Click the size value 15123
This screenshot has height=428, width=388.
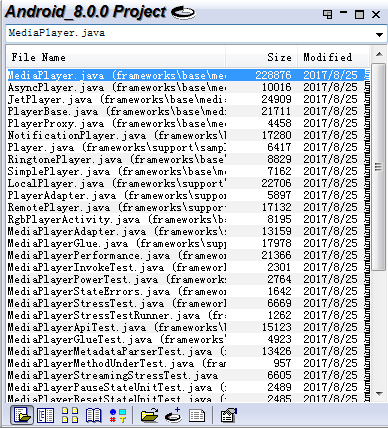pyautogui.click(x=277, y=327)
